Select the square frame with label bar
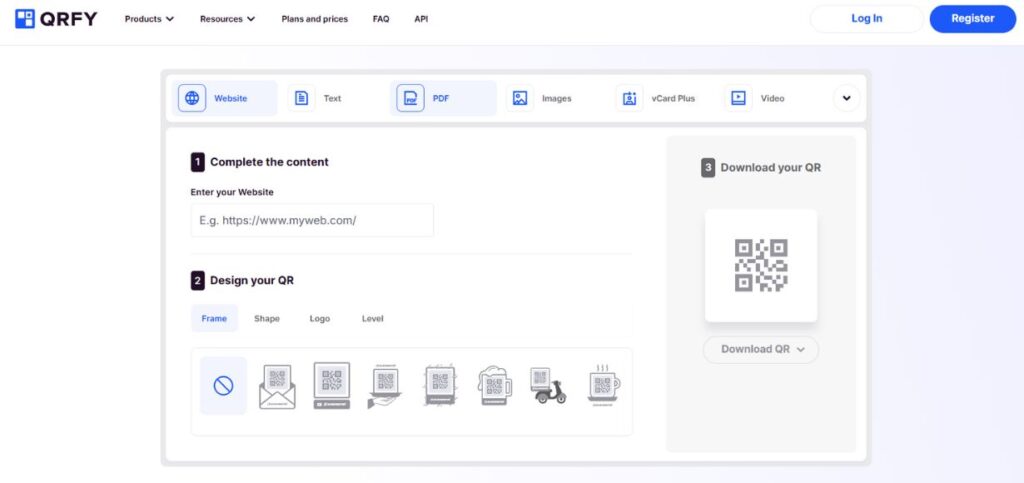The height and width of the screenshot is (483, 1024). click(x=332, y=386)
